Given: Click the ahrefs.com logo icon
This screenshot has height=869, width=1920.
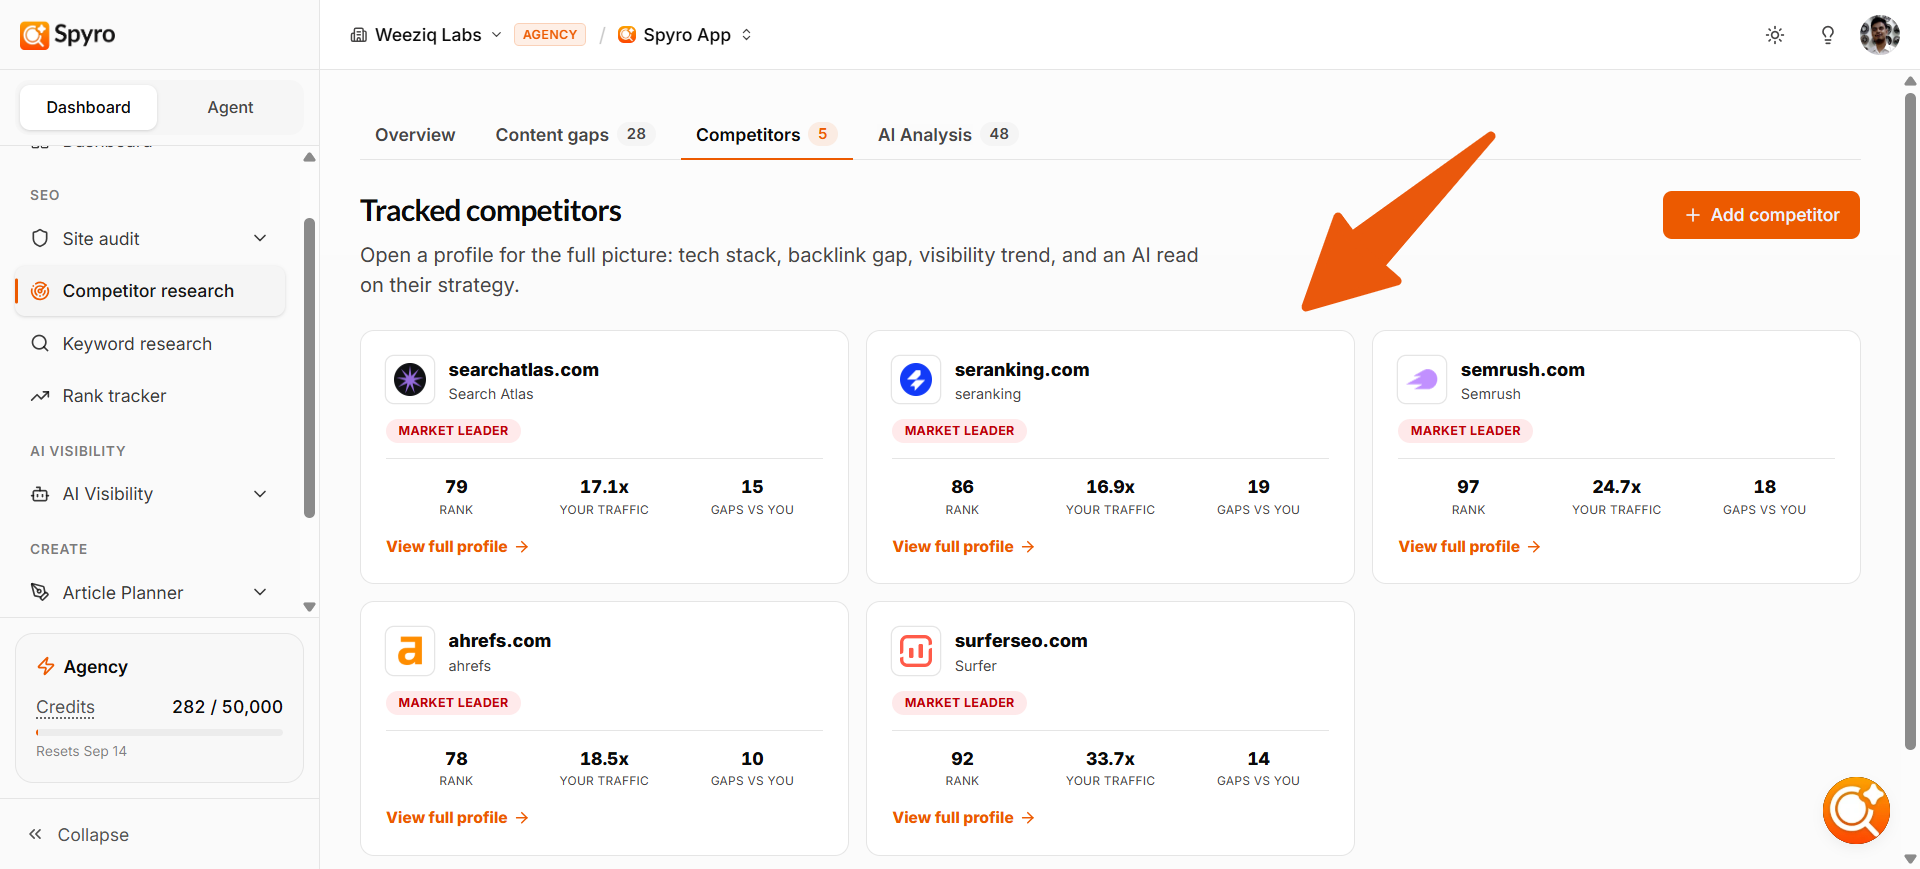Looking at the screenshot, I should pyautogui.click(x=410, y=651).
